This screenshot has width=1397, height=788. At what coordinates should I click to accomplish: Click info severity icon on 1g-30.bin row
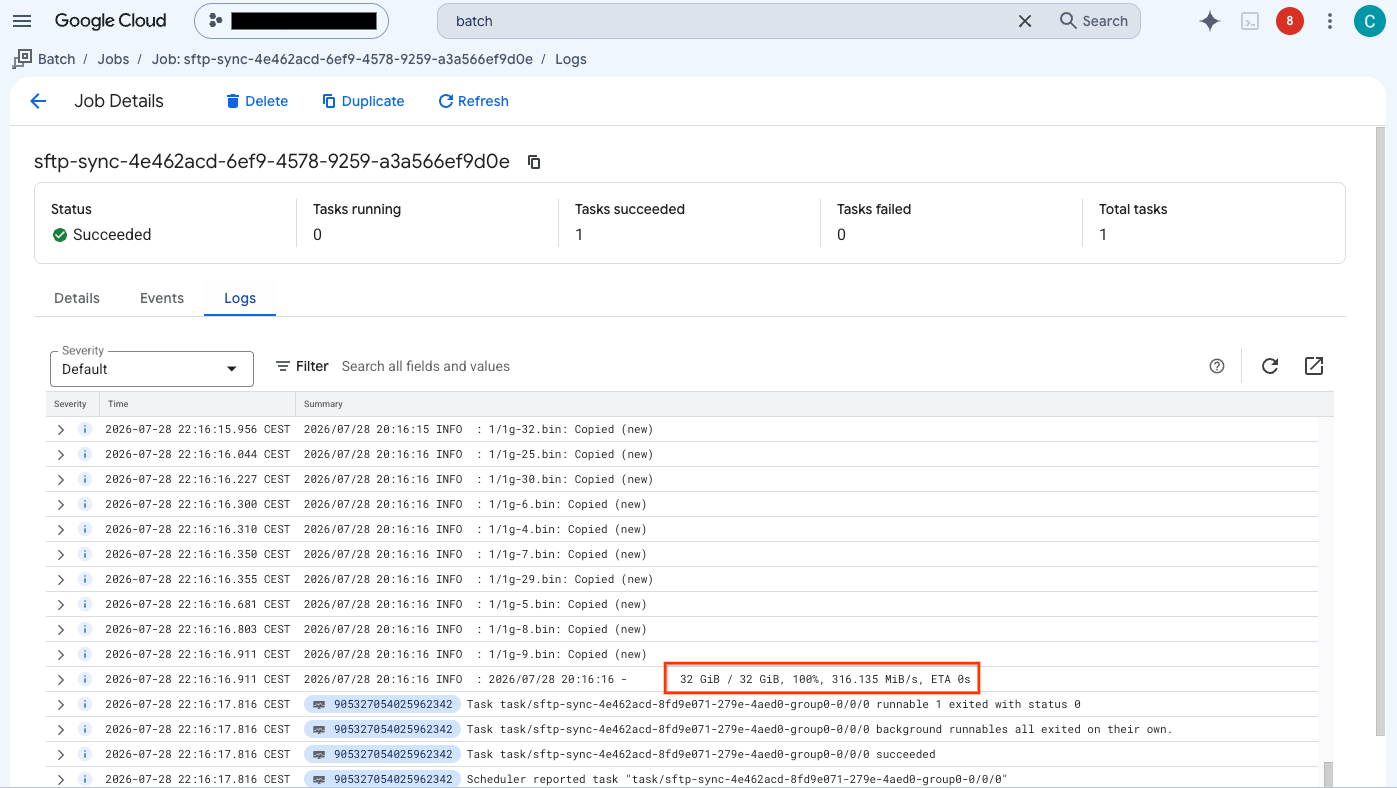(x=85, y=479)
